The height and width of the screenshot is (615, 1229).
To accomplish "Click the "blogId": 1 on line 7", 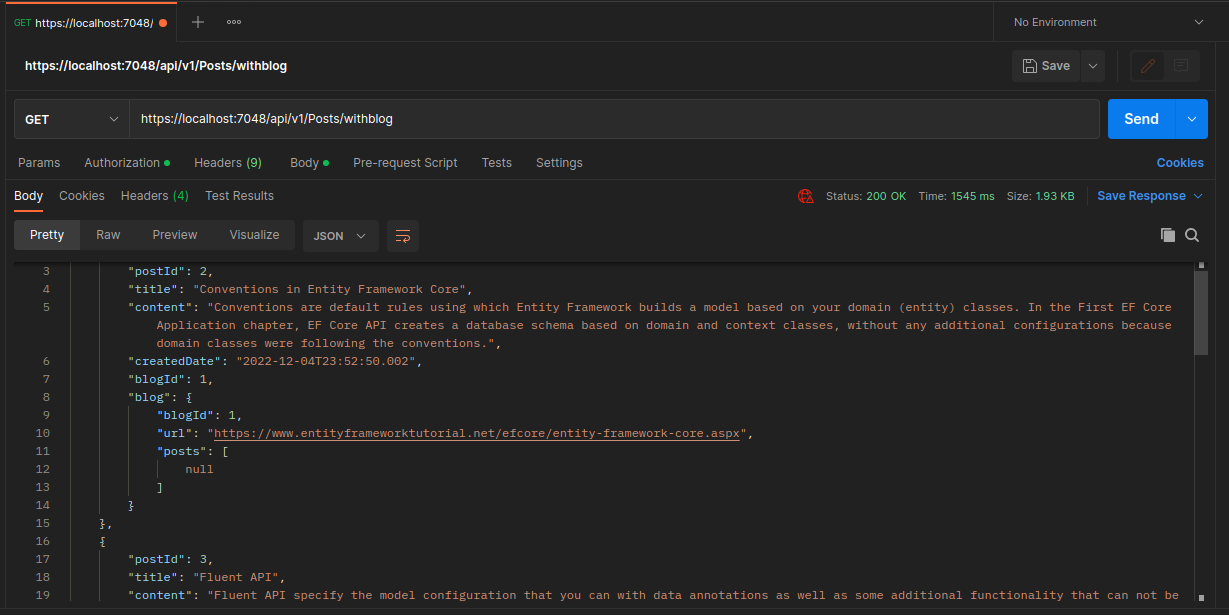I will pos(171,379).
